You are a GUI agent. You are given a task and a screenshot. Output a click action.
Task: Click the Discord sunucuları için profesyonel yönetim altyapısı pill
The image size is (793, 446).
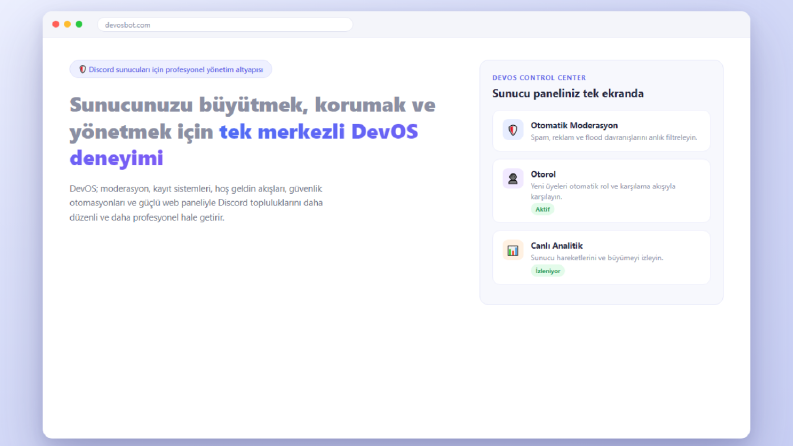click(x=170, y=69)
